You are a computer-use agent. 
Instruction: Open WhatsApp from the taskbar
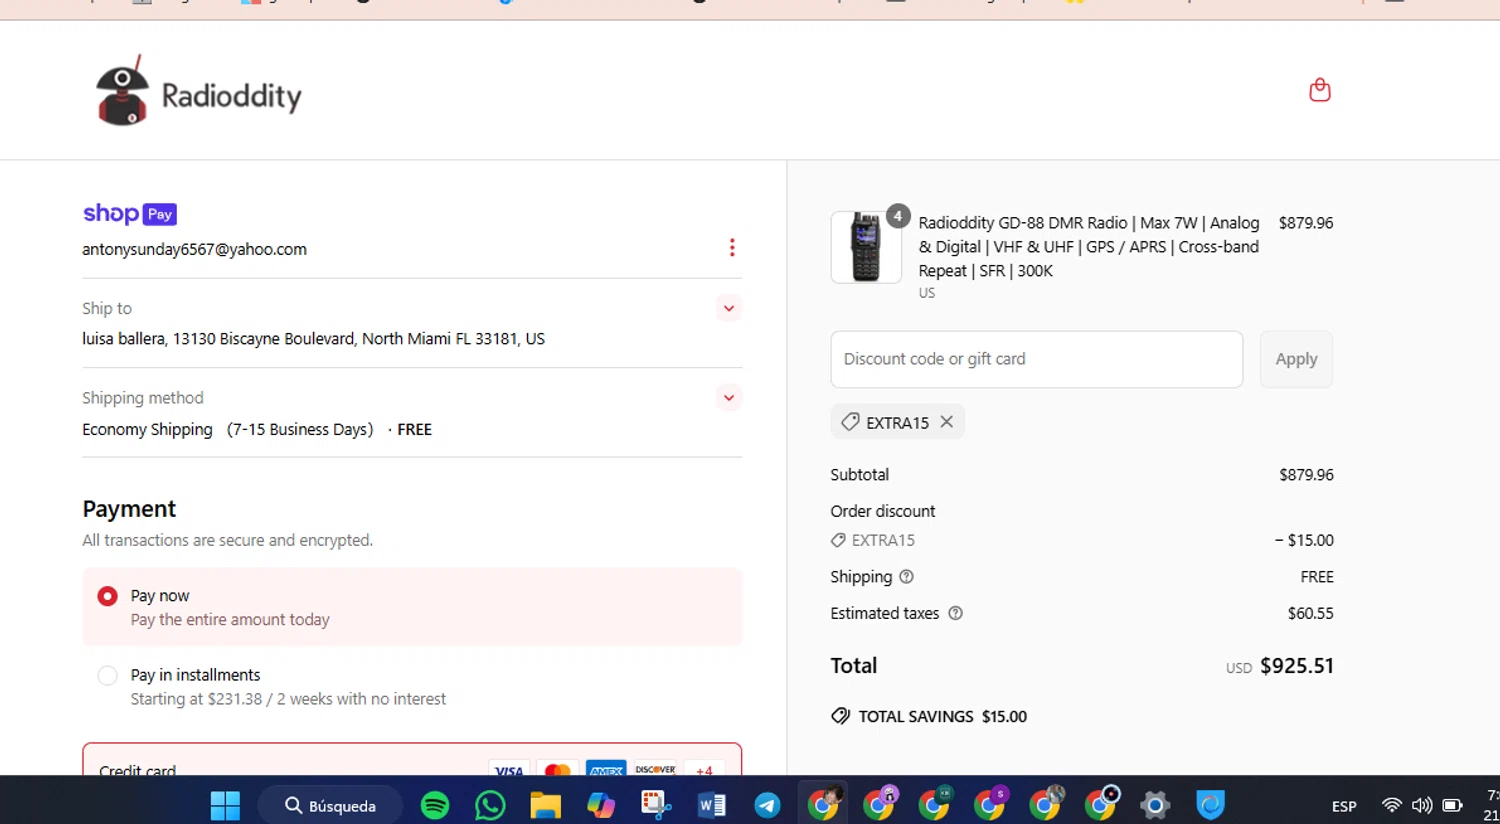pos(490,805)
